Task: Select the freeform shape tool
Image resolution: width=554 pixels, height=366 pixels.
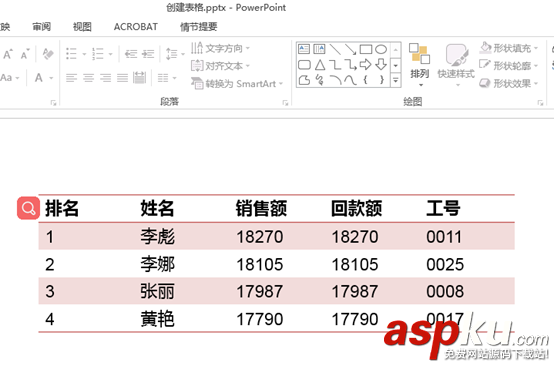Action: pyautogui.click(x=304, y=80)
